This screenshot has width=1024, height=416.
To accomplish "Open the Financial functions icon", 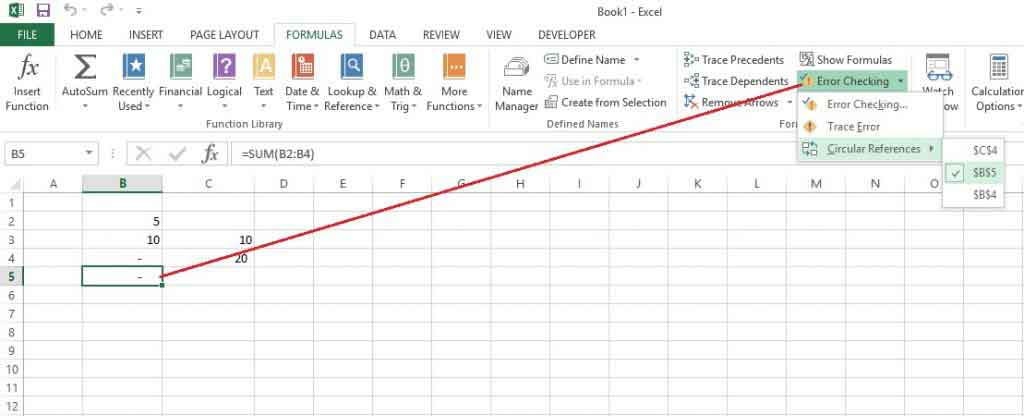I will click(x=181, y=67).
